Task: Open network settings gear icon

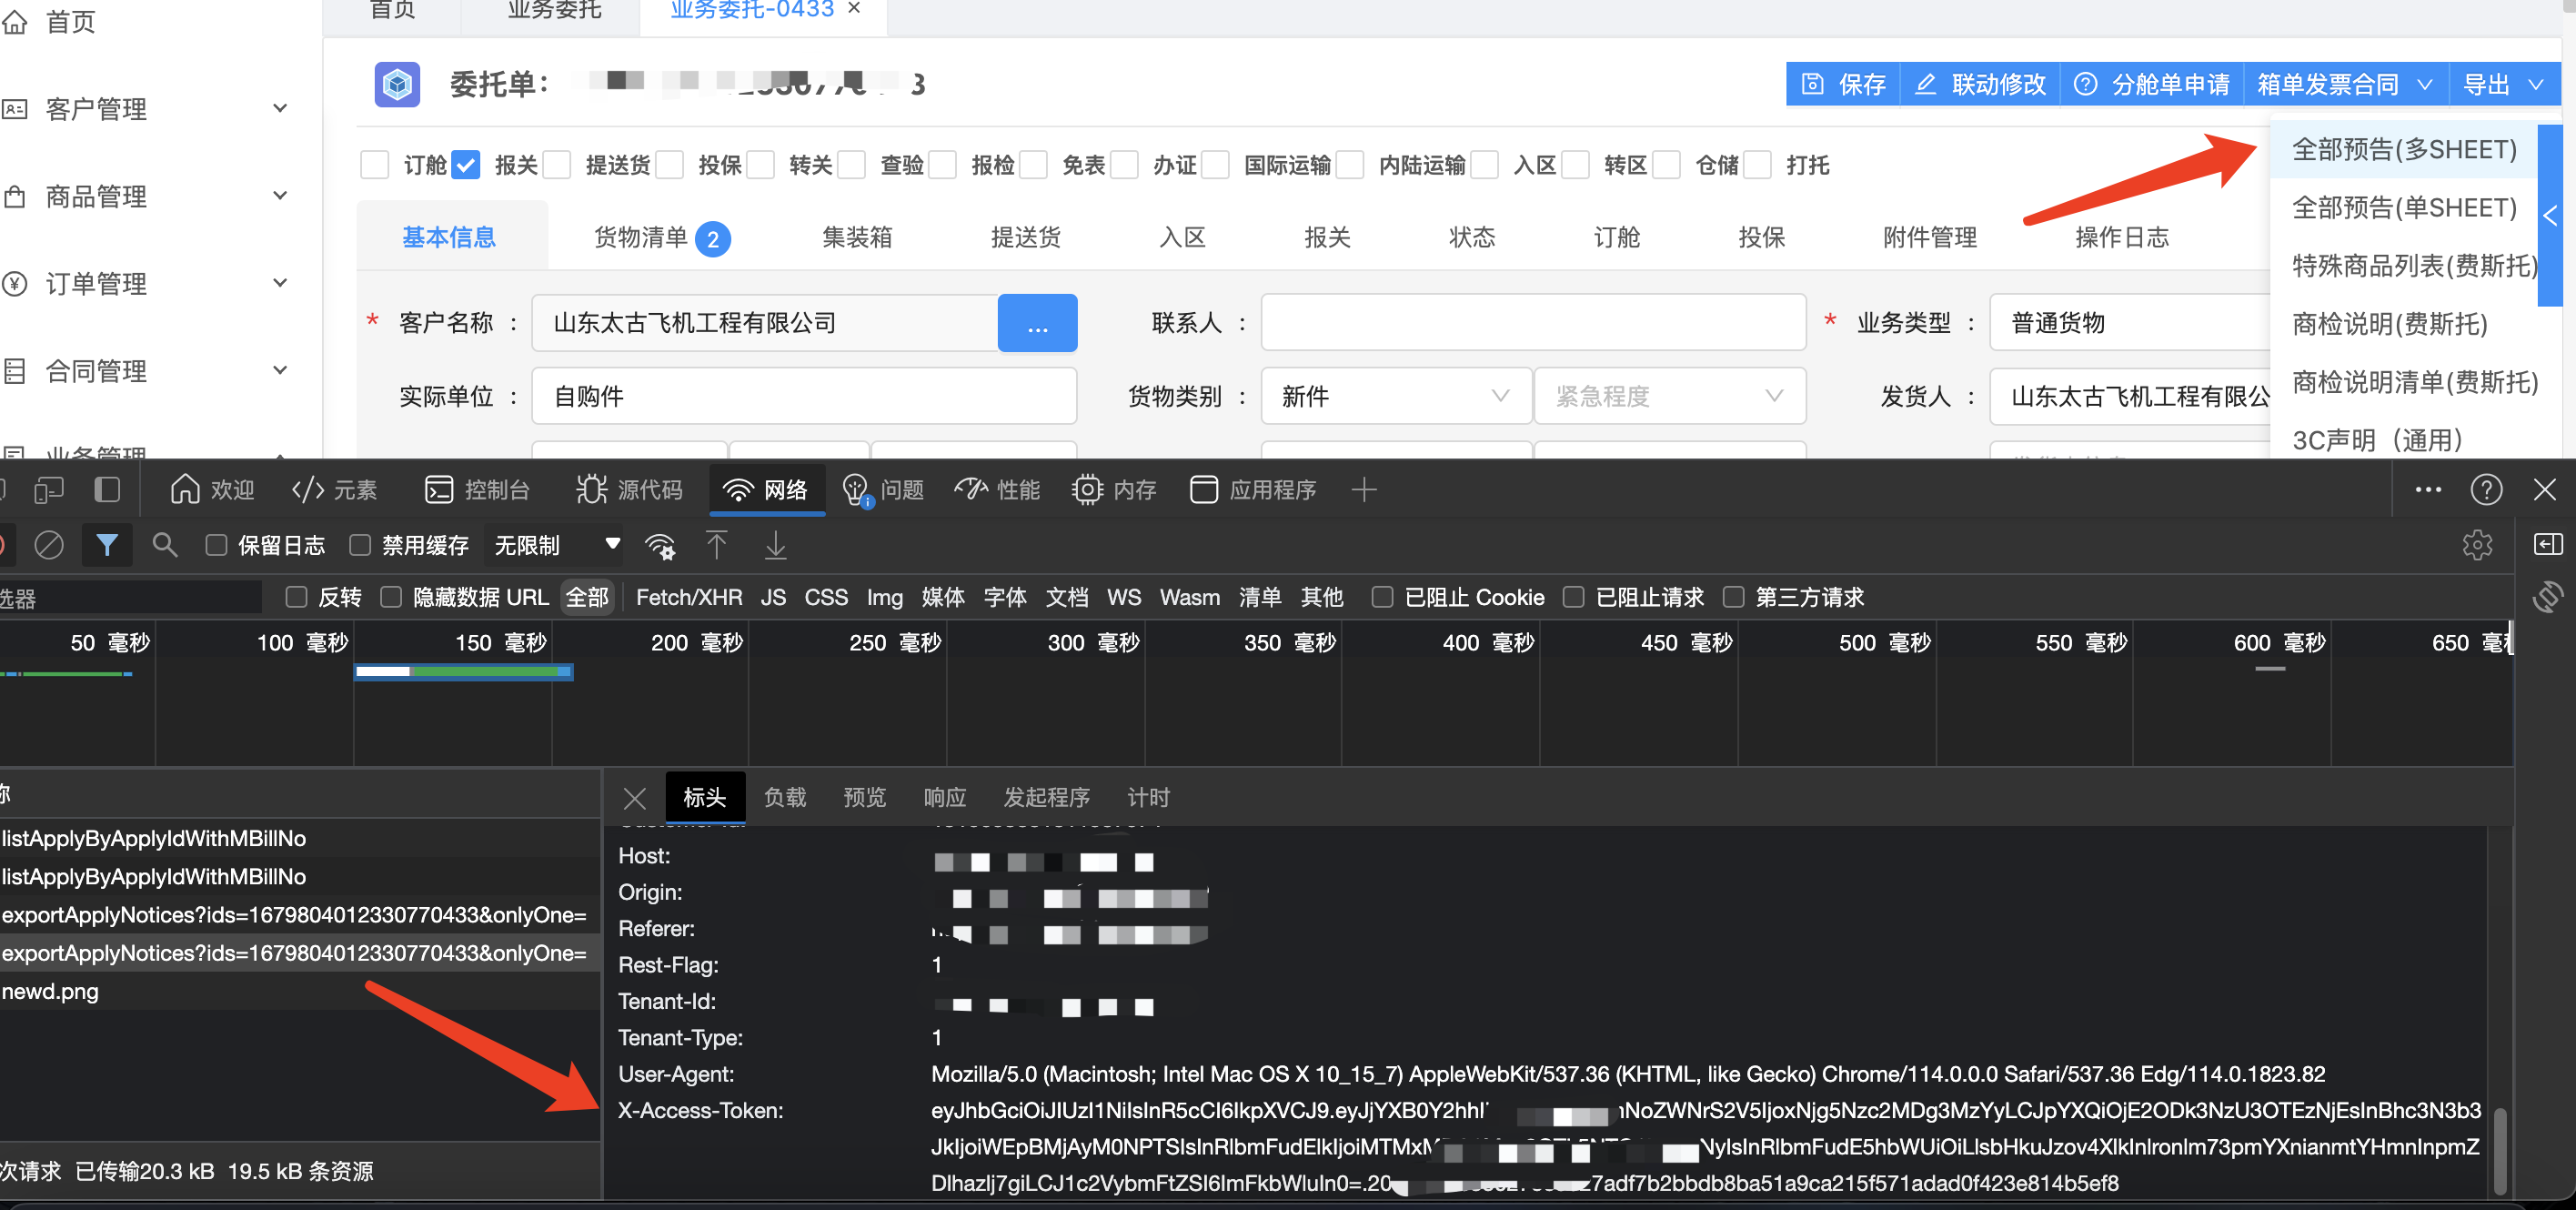Action: [2477, 545]
